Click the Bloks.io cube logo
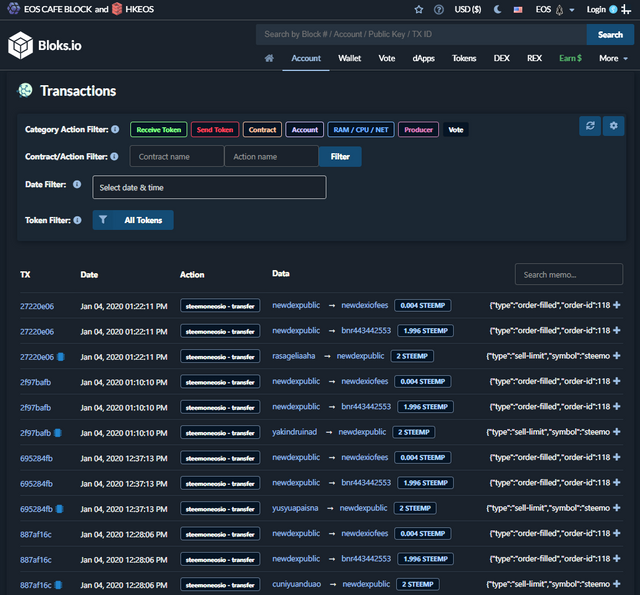The height and width of the screenshot is (595, 640). pos(20,45)
